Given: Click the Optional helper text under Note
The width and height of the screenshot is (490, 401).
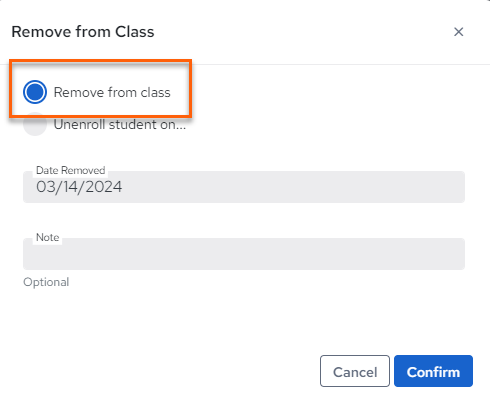Looking at the screenshot, I should (46, 282).
